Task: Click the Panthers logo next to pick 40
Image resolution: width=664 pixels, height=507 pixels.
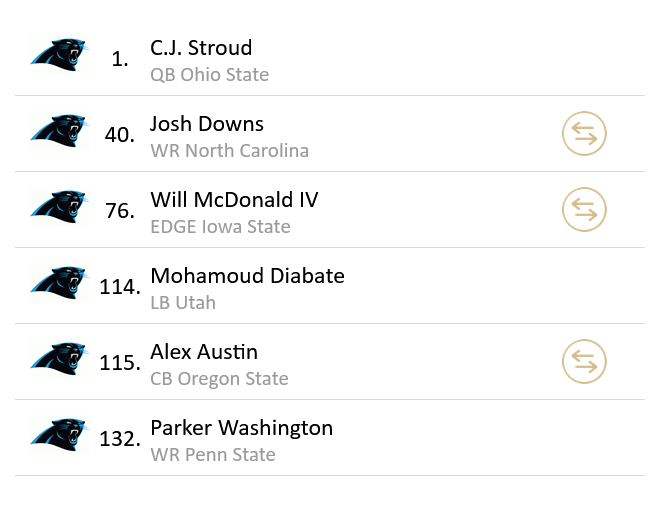Action: (x=60, y=131)
